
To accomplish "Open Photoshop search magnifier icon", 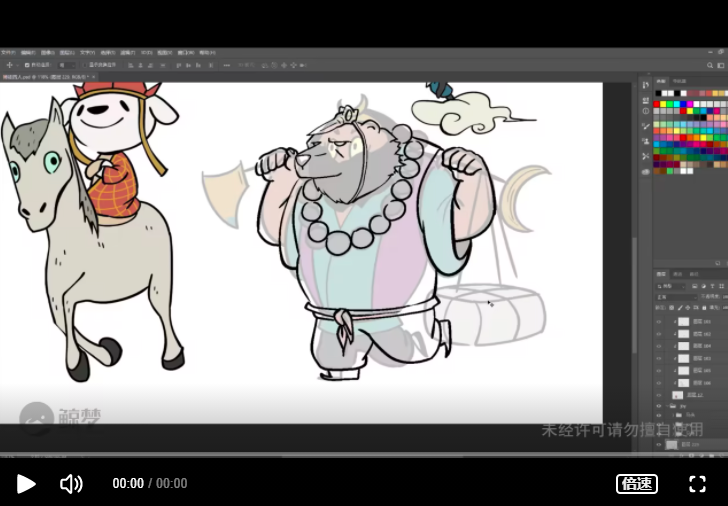I will coord(710,65).
